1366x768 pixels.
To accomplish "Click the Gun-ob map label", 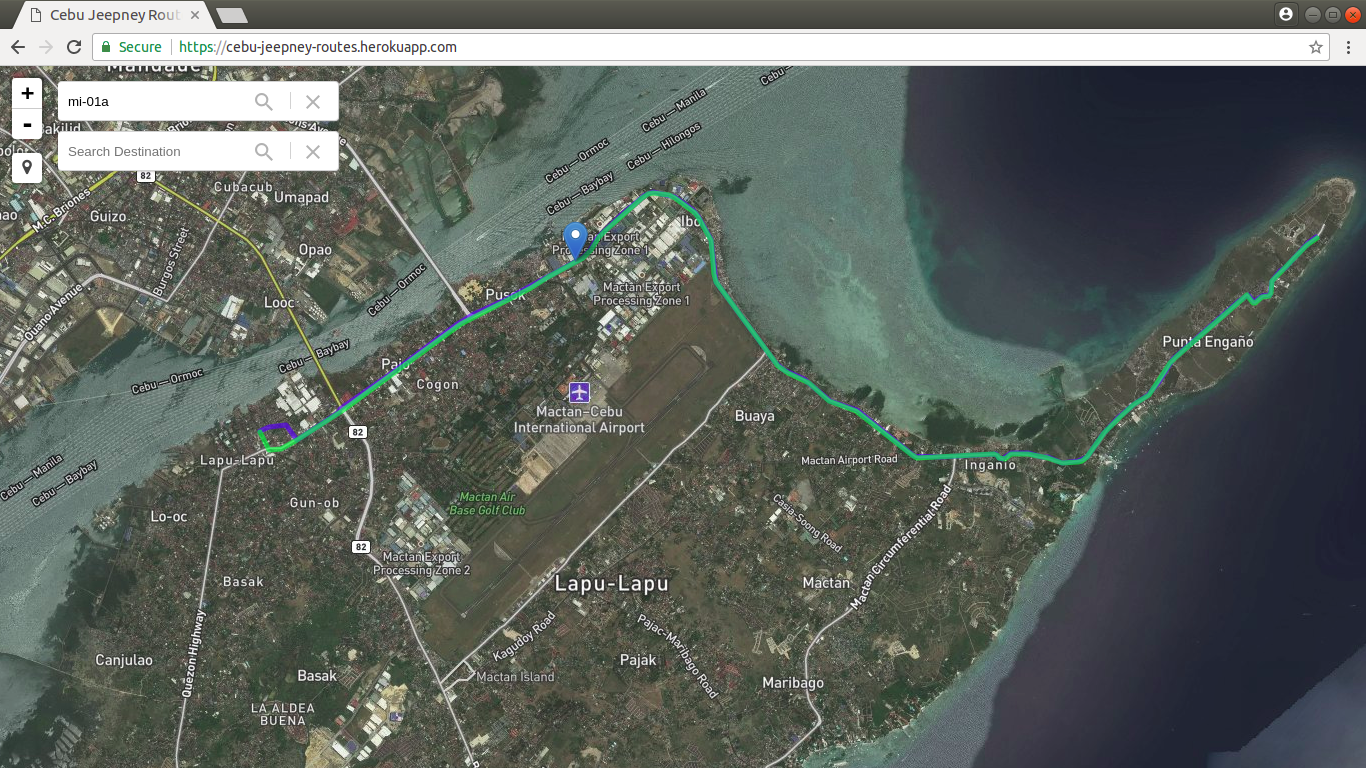I will (314, 503).
